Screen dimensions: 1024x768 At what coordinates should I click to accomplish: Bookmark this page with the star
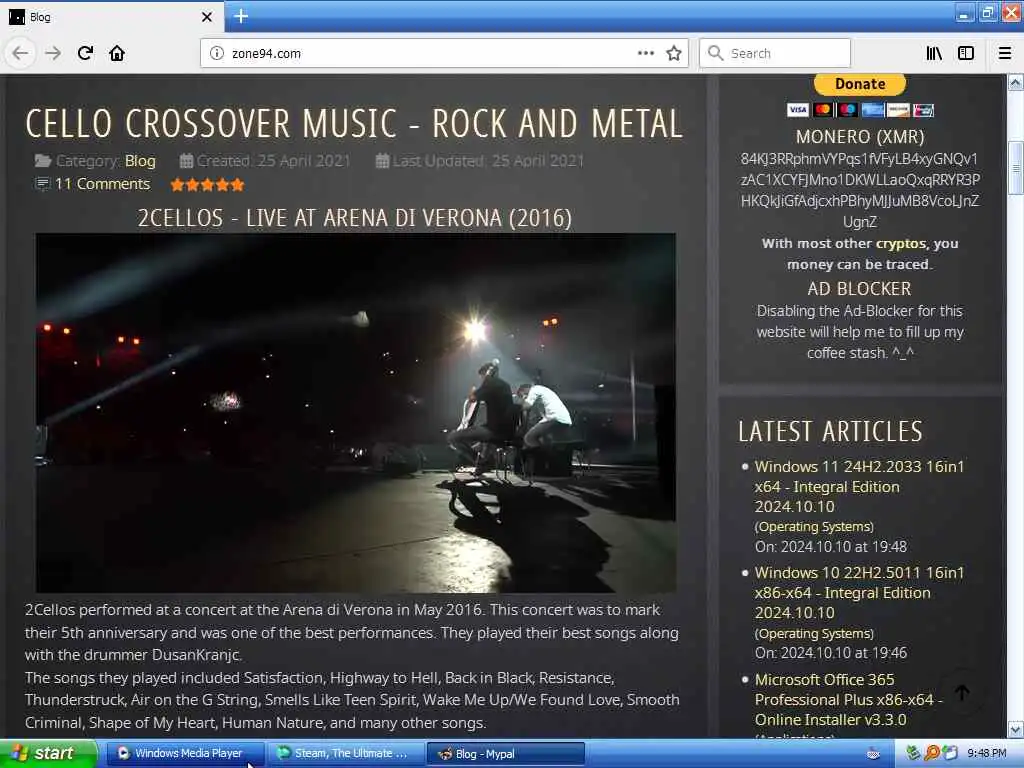674,54
